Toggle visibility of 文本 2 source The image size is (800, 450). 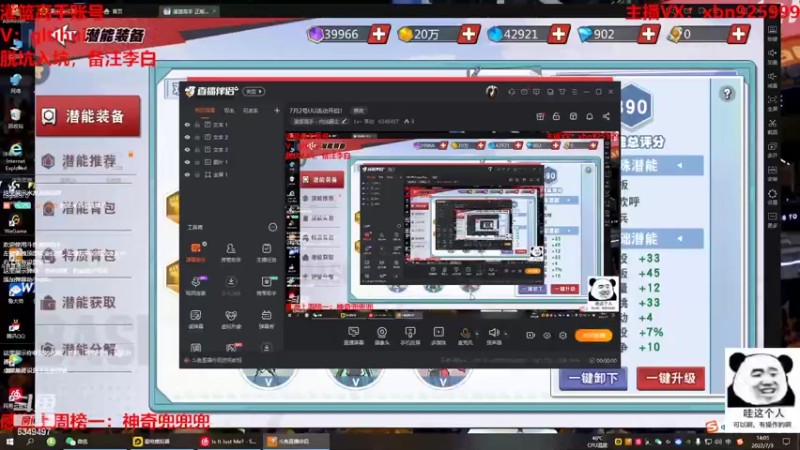coord(187,137)
